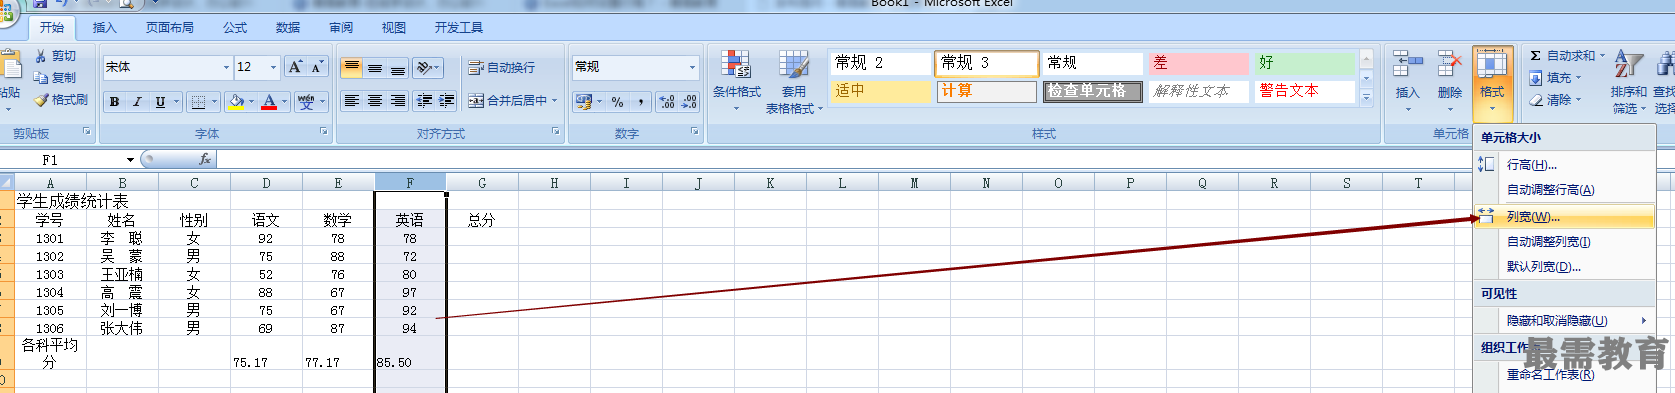
Task: Expand 隐藏和取消隐藏 submenu
Action: 1565,321
